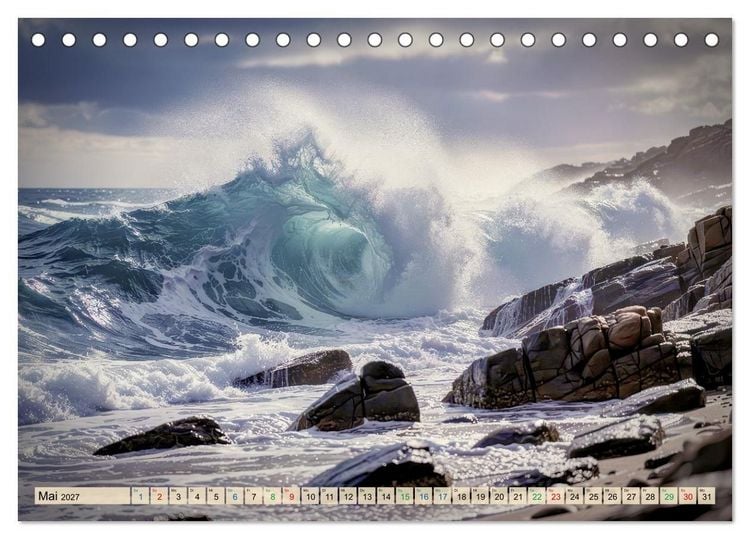Viewport: 750px width, 539px height.
Task: Select day 18 in the calendar strip
Action: click(x=462, y=496)
